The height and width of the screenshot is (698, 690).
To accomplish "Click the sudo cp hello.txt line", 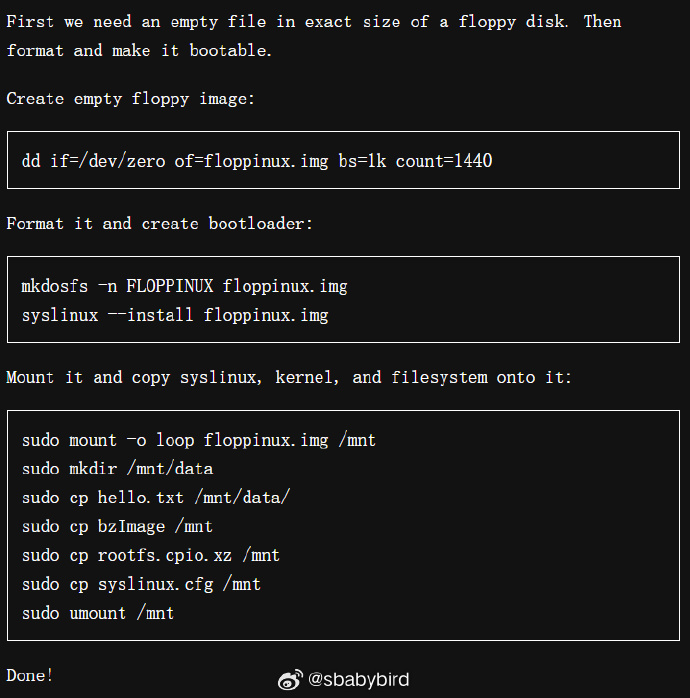I will [x=155, y=497].
